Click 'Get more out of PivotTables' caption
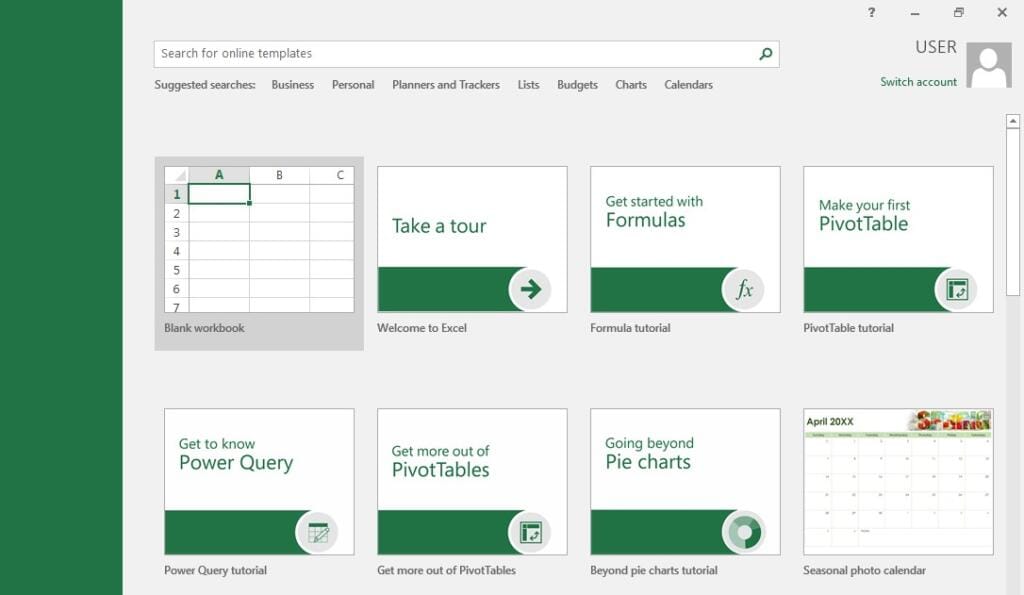The width and height of the screenshot is (1024, 595). [446, 570]
